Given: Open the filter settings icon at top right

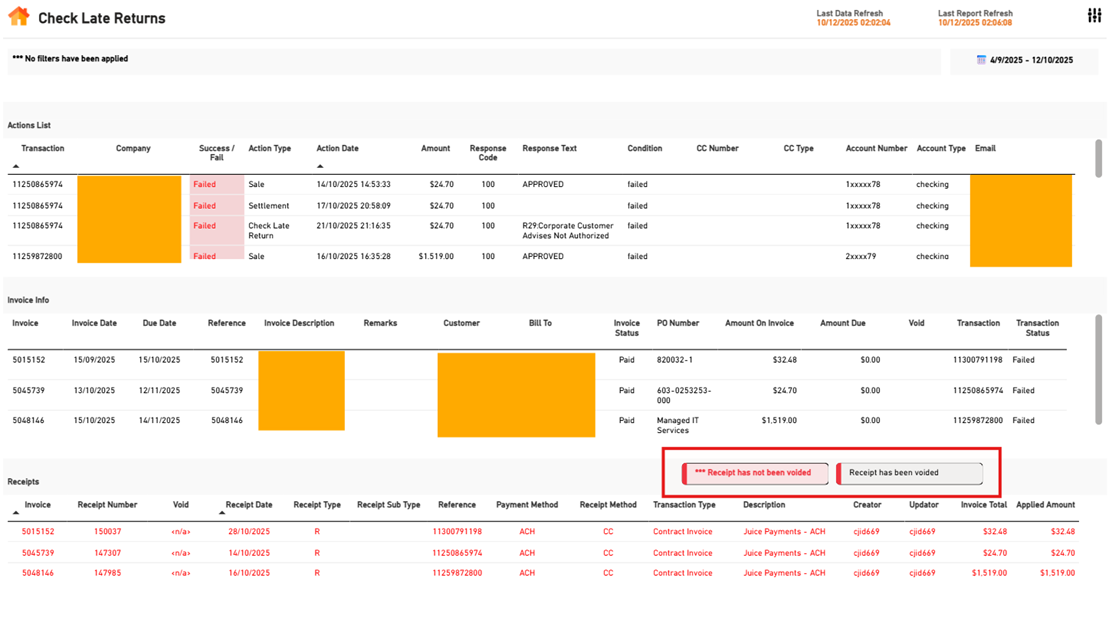Looking at the screenshot, I should click(1094, 16).
